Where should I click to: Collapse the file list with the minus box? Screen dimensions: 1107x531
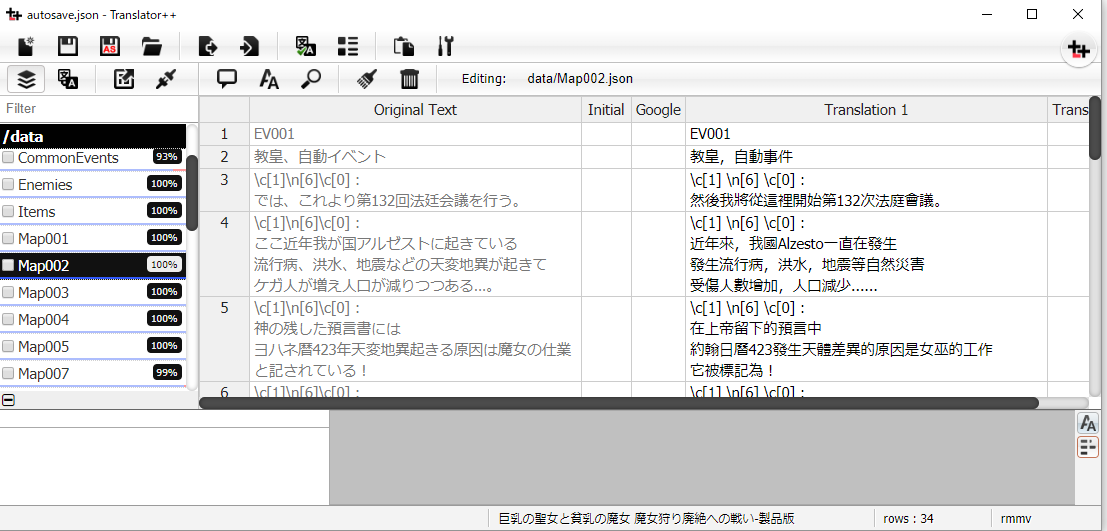pyautogui.click(x=8, y=400)
